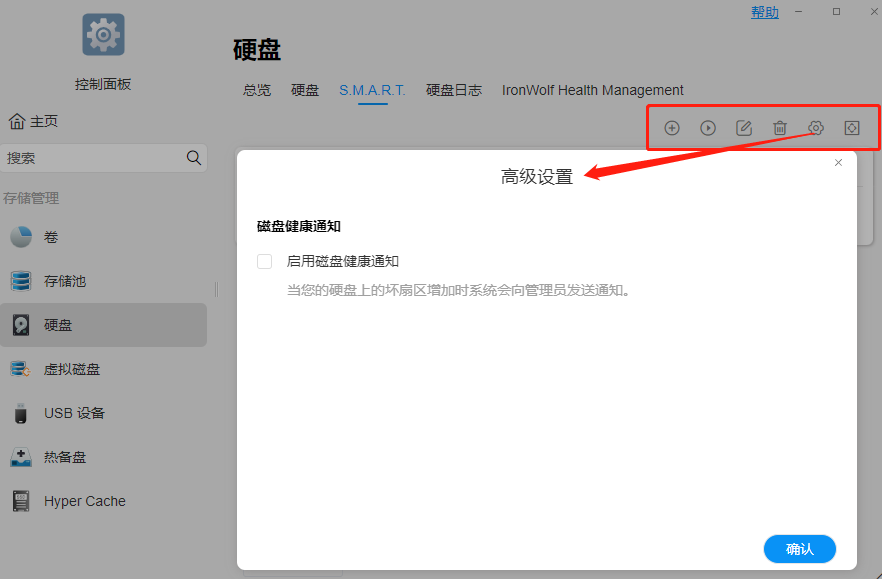Viewport: 882px width, 579px height.
Task: Maximize the control panel window
Action: click(x=836, y=12)
